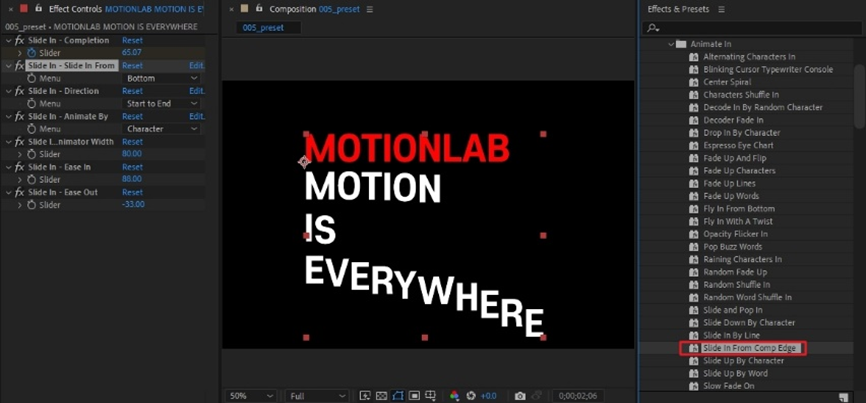
Task: Open the Full resolution dropdown
Action: tap(317, 396)
